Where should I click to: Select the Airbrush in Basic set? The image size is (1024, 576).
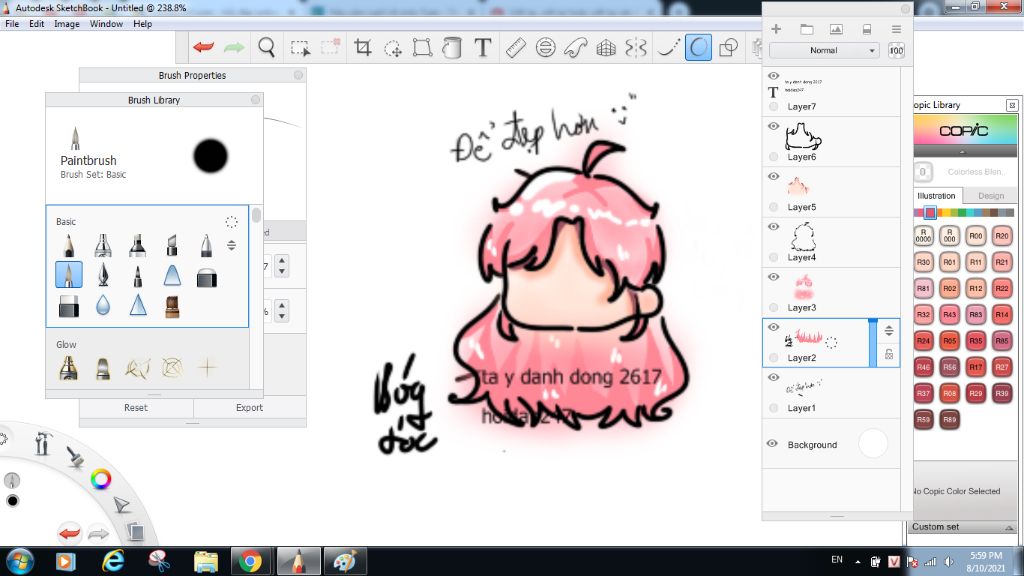(x=103, y=245)
